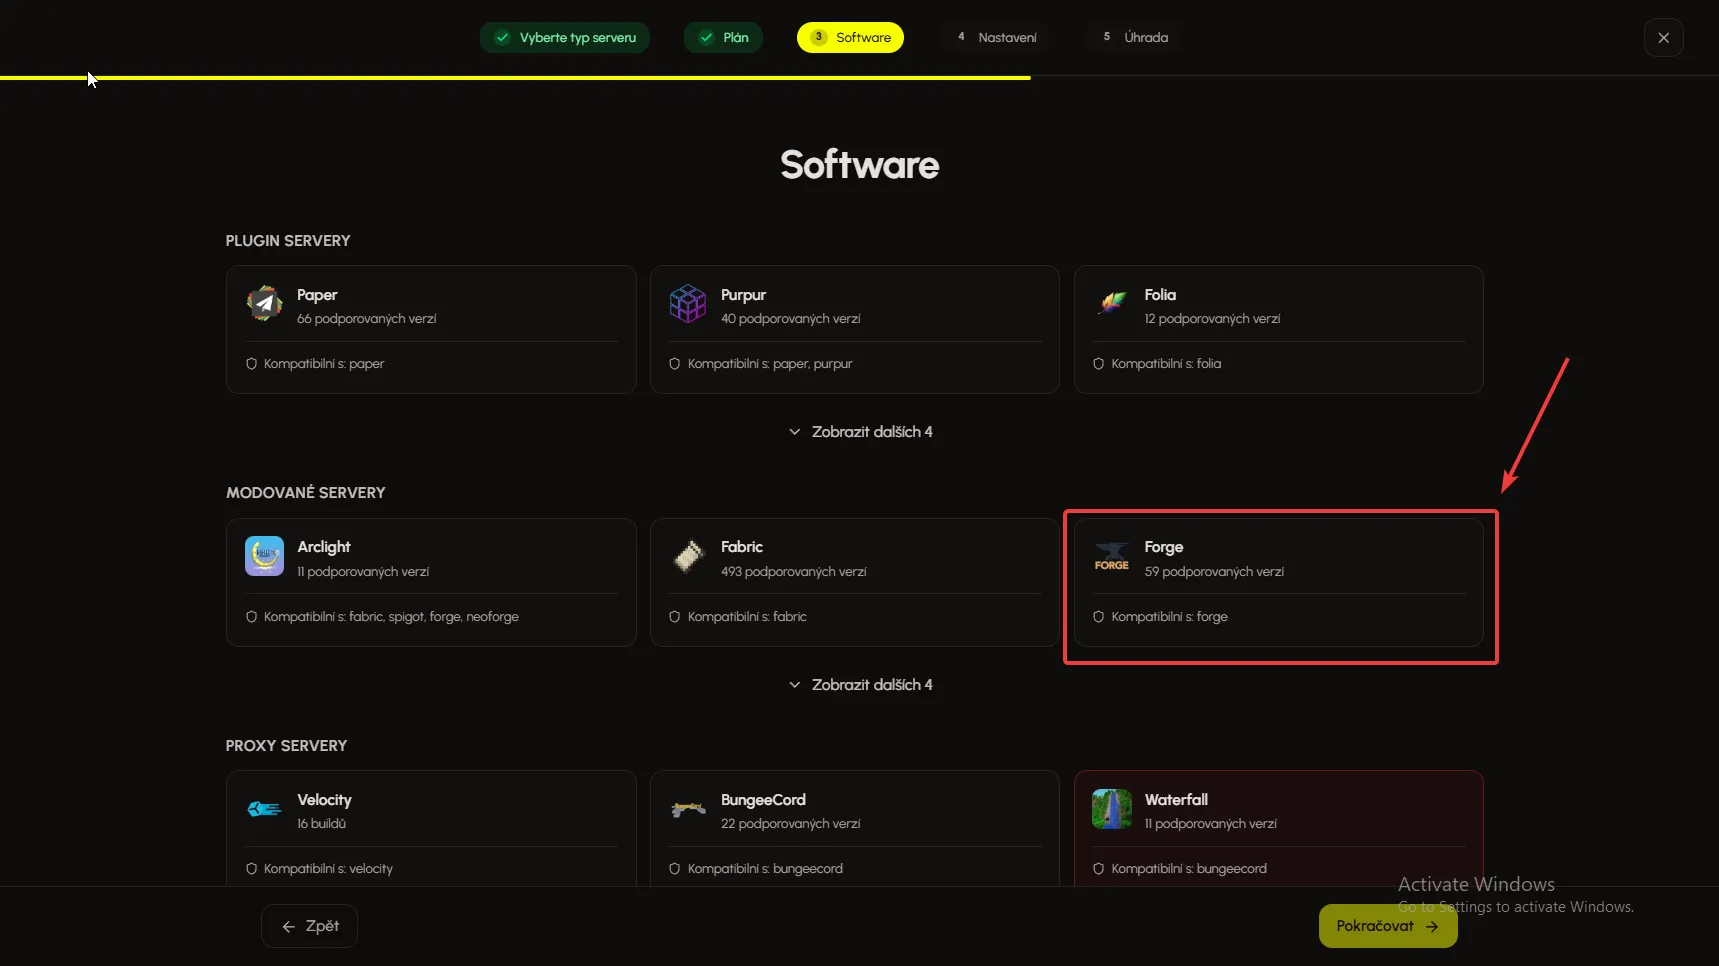Click the Pokračovat continue button

(1388, 926)
